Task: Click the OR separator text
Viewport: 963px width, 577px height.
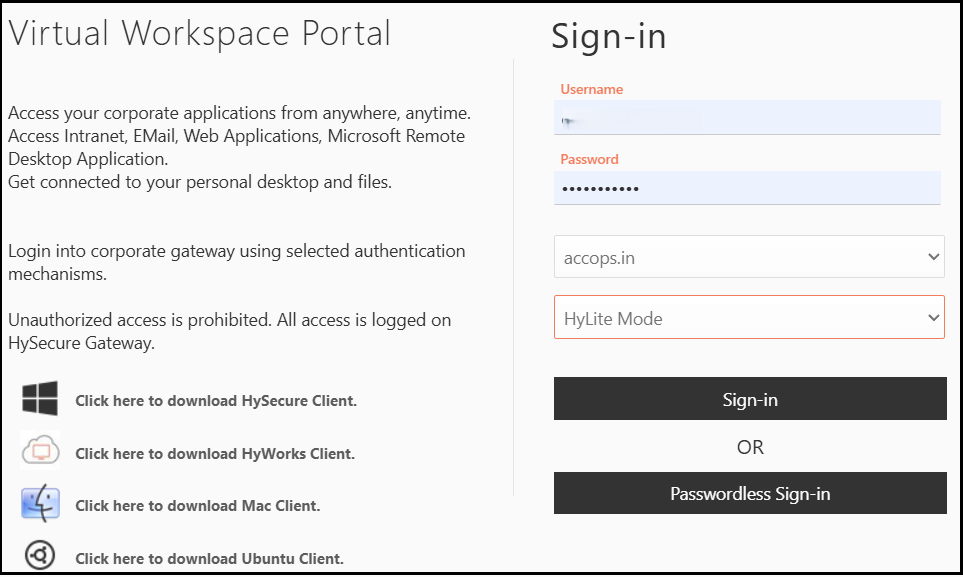Action: 750,447
